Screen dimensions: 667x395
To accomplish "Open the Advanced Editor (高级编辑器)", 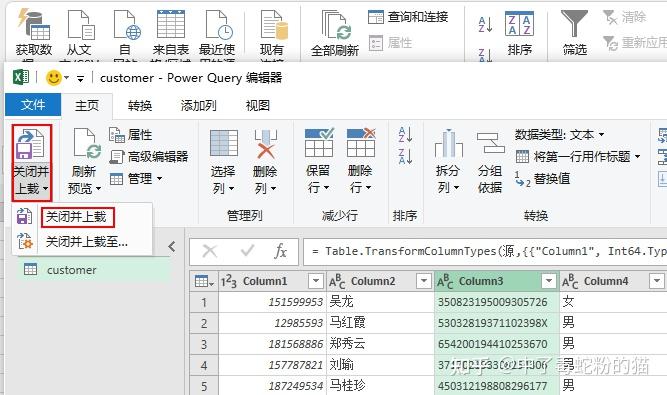I will (149, 156).
